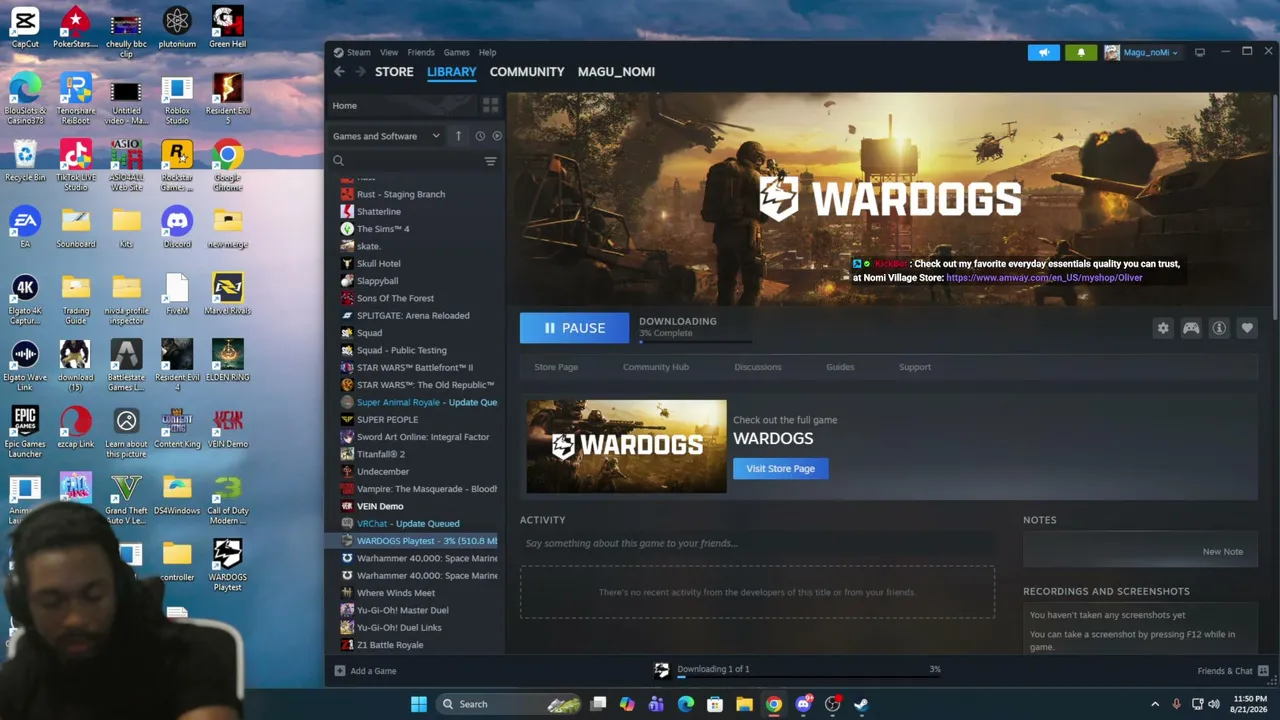Open the View menu
Image resolution: width=1280 pixels, height=720 pixels.
[389, 52]
